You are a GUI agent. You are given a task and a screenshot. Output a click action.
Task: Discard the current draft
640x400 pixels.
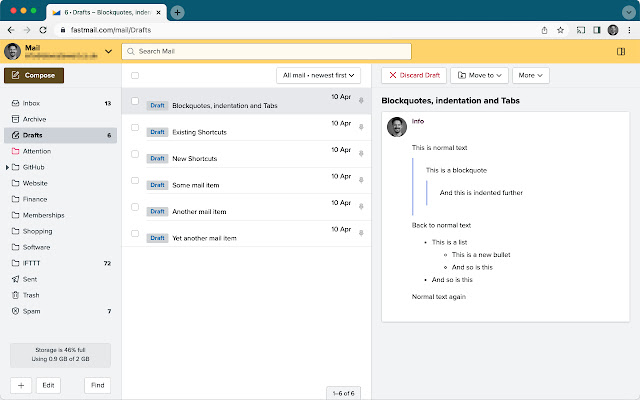[x=414, y=75]
